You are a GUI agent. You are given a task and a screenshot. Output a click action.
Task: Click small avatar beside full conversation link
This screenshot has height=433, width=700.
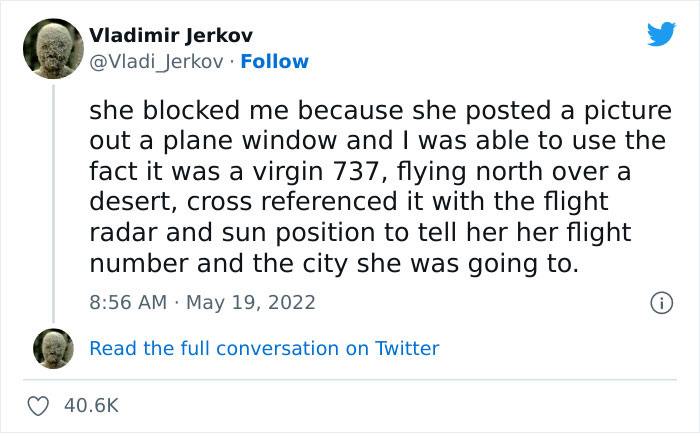click(52, 348)
